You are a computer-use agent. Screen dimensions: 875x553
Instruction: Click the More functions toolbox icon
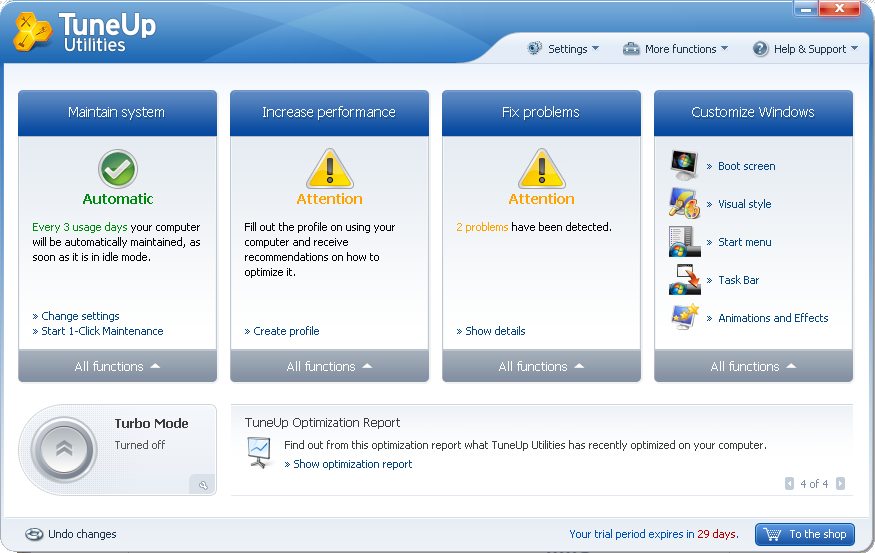point(631,49)
